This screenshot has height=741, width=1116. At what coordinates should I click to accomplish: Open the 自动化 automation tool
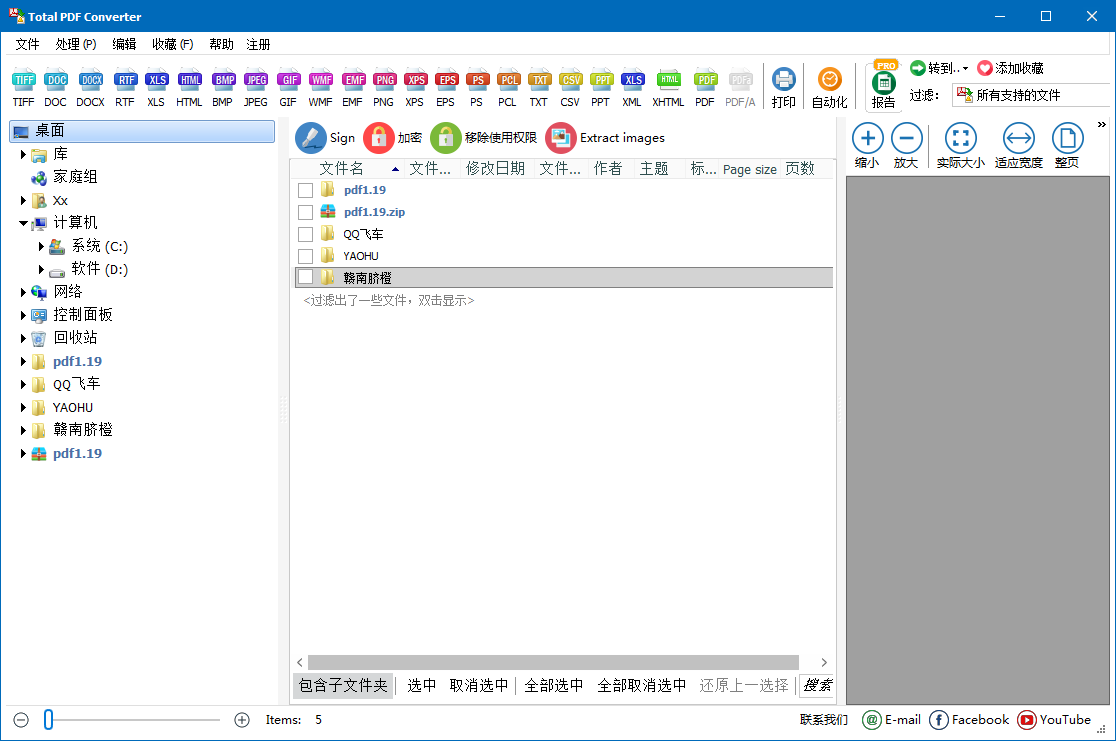(x=829, y=81)
